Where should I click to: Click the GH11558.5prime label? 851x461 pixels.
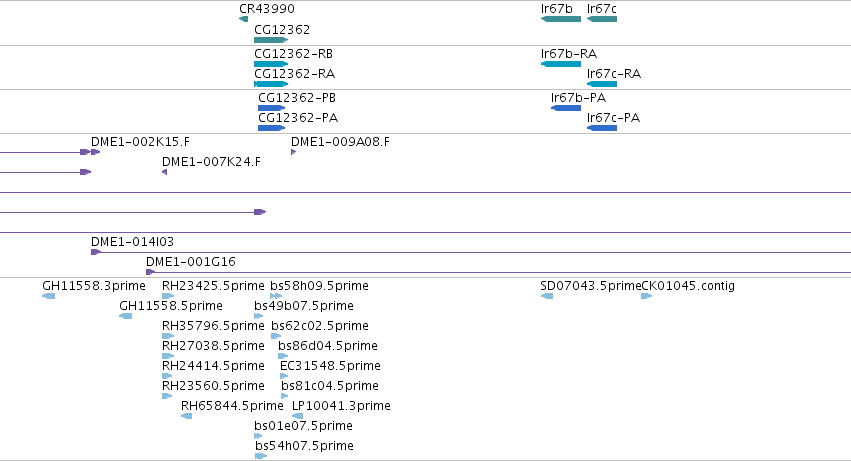(x=171, y=306)
